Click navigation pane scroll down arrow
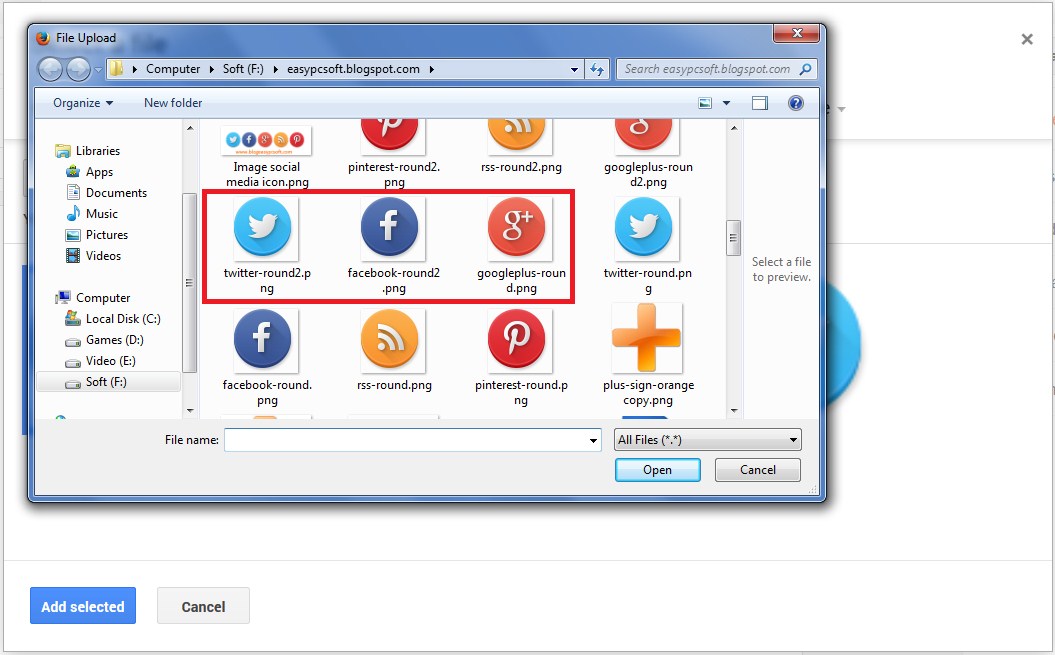Screen dimensions: 1055x655 point(190,410)
